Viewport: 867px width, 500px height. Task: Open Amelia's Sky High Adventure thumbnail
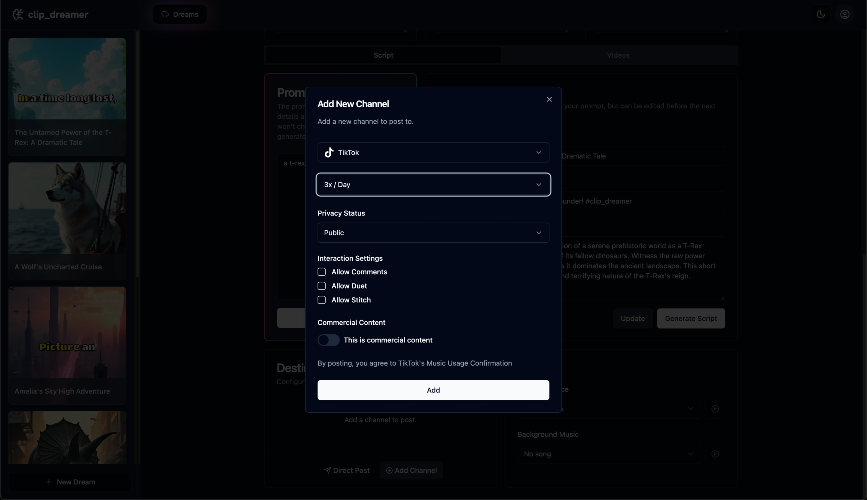pos(67,332)
